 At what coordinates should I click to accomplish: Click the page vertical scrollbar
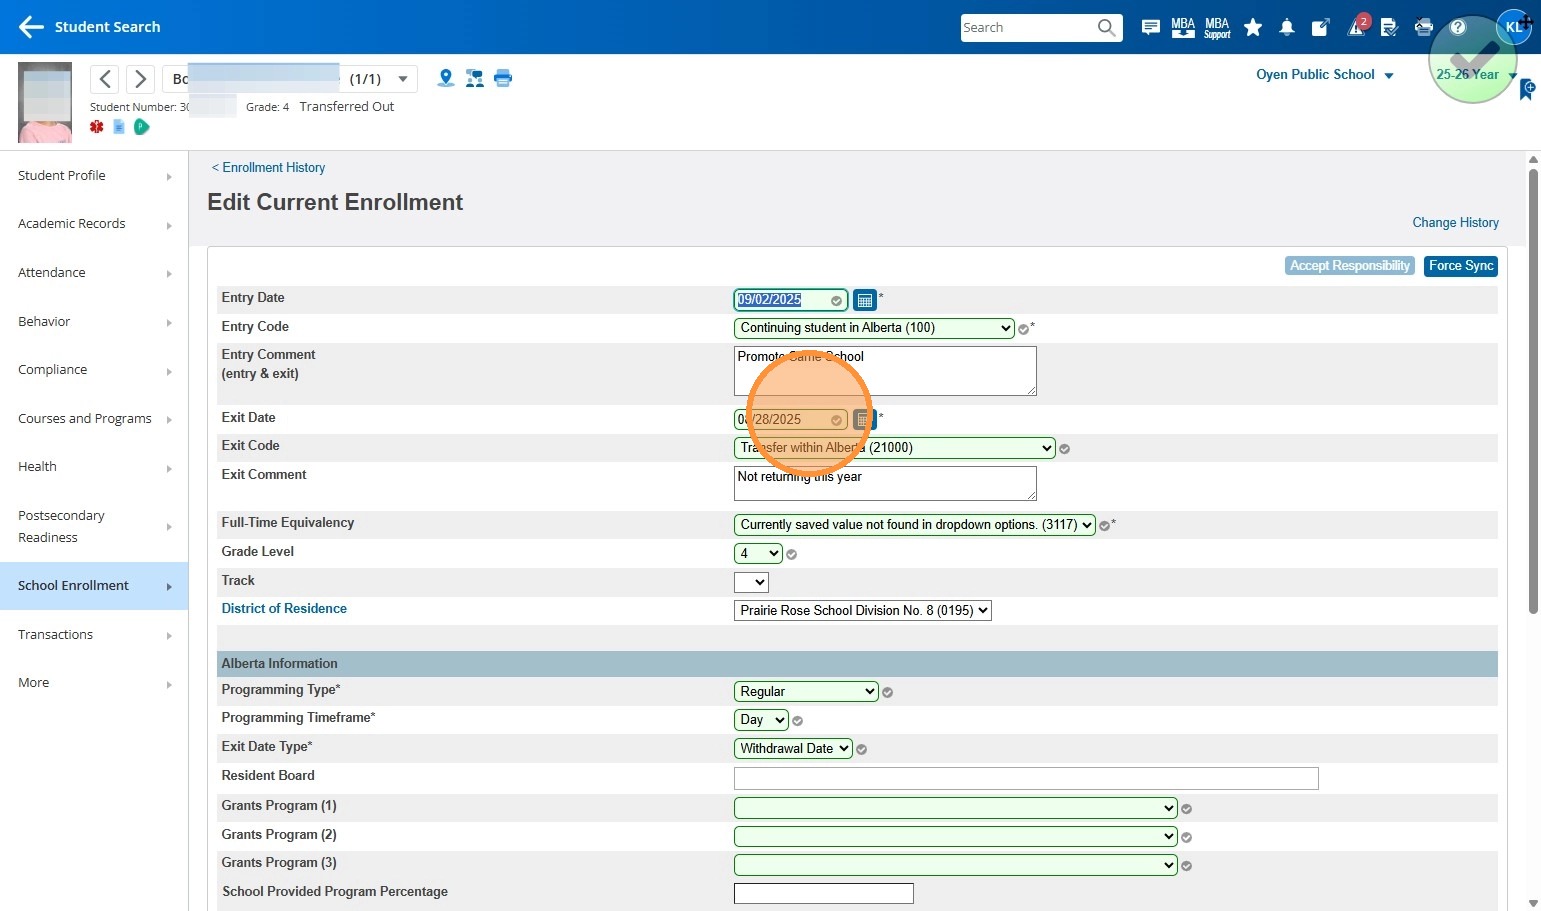pos(1533,390)
